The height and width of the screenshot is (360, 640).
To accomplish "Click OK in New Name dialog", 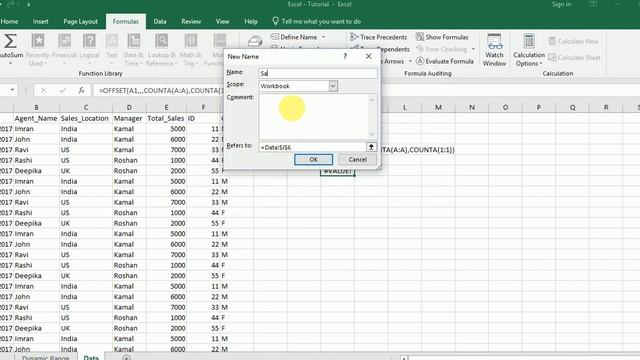I will tap(313, 160).
